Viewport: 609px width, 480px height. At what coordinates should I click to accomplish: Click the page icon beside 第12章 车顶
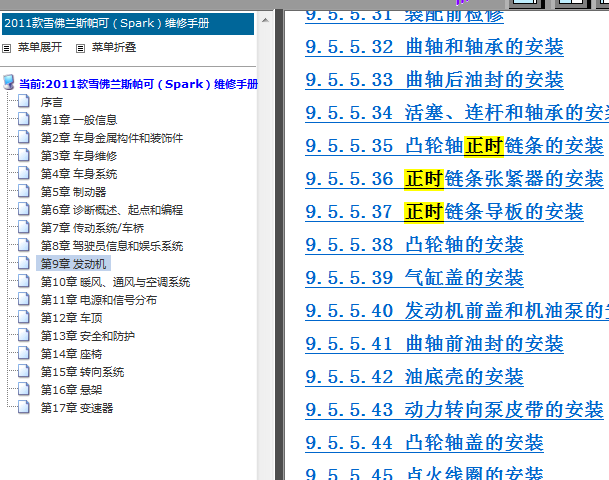24,317
